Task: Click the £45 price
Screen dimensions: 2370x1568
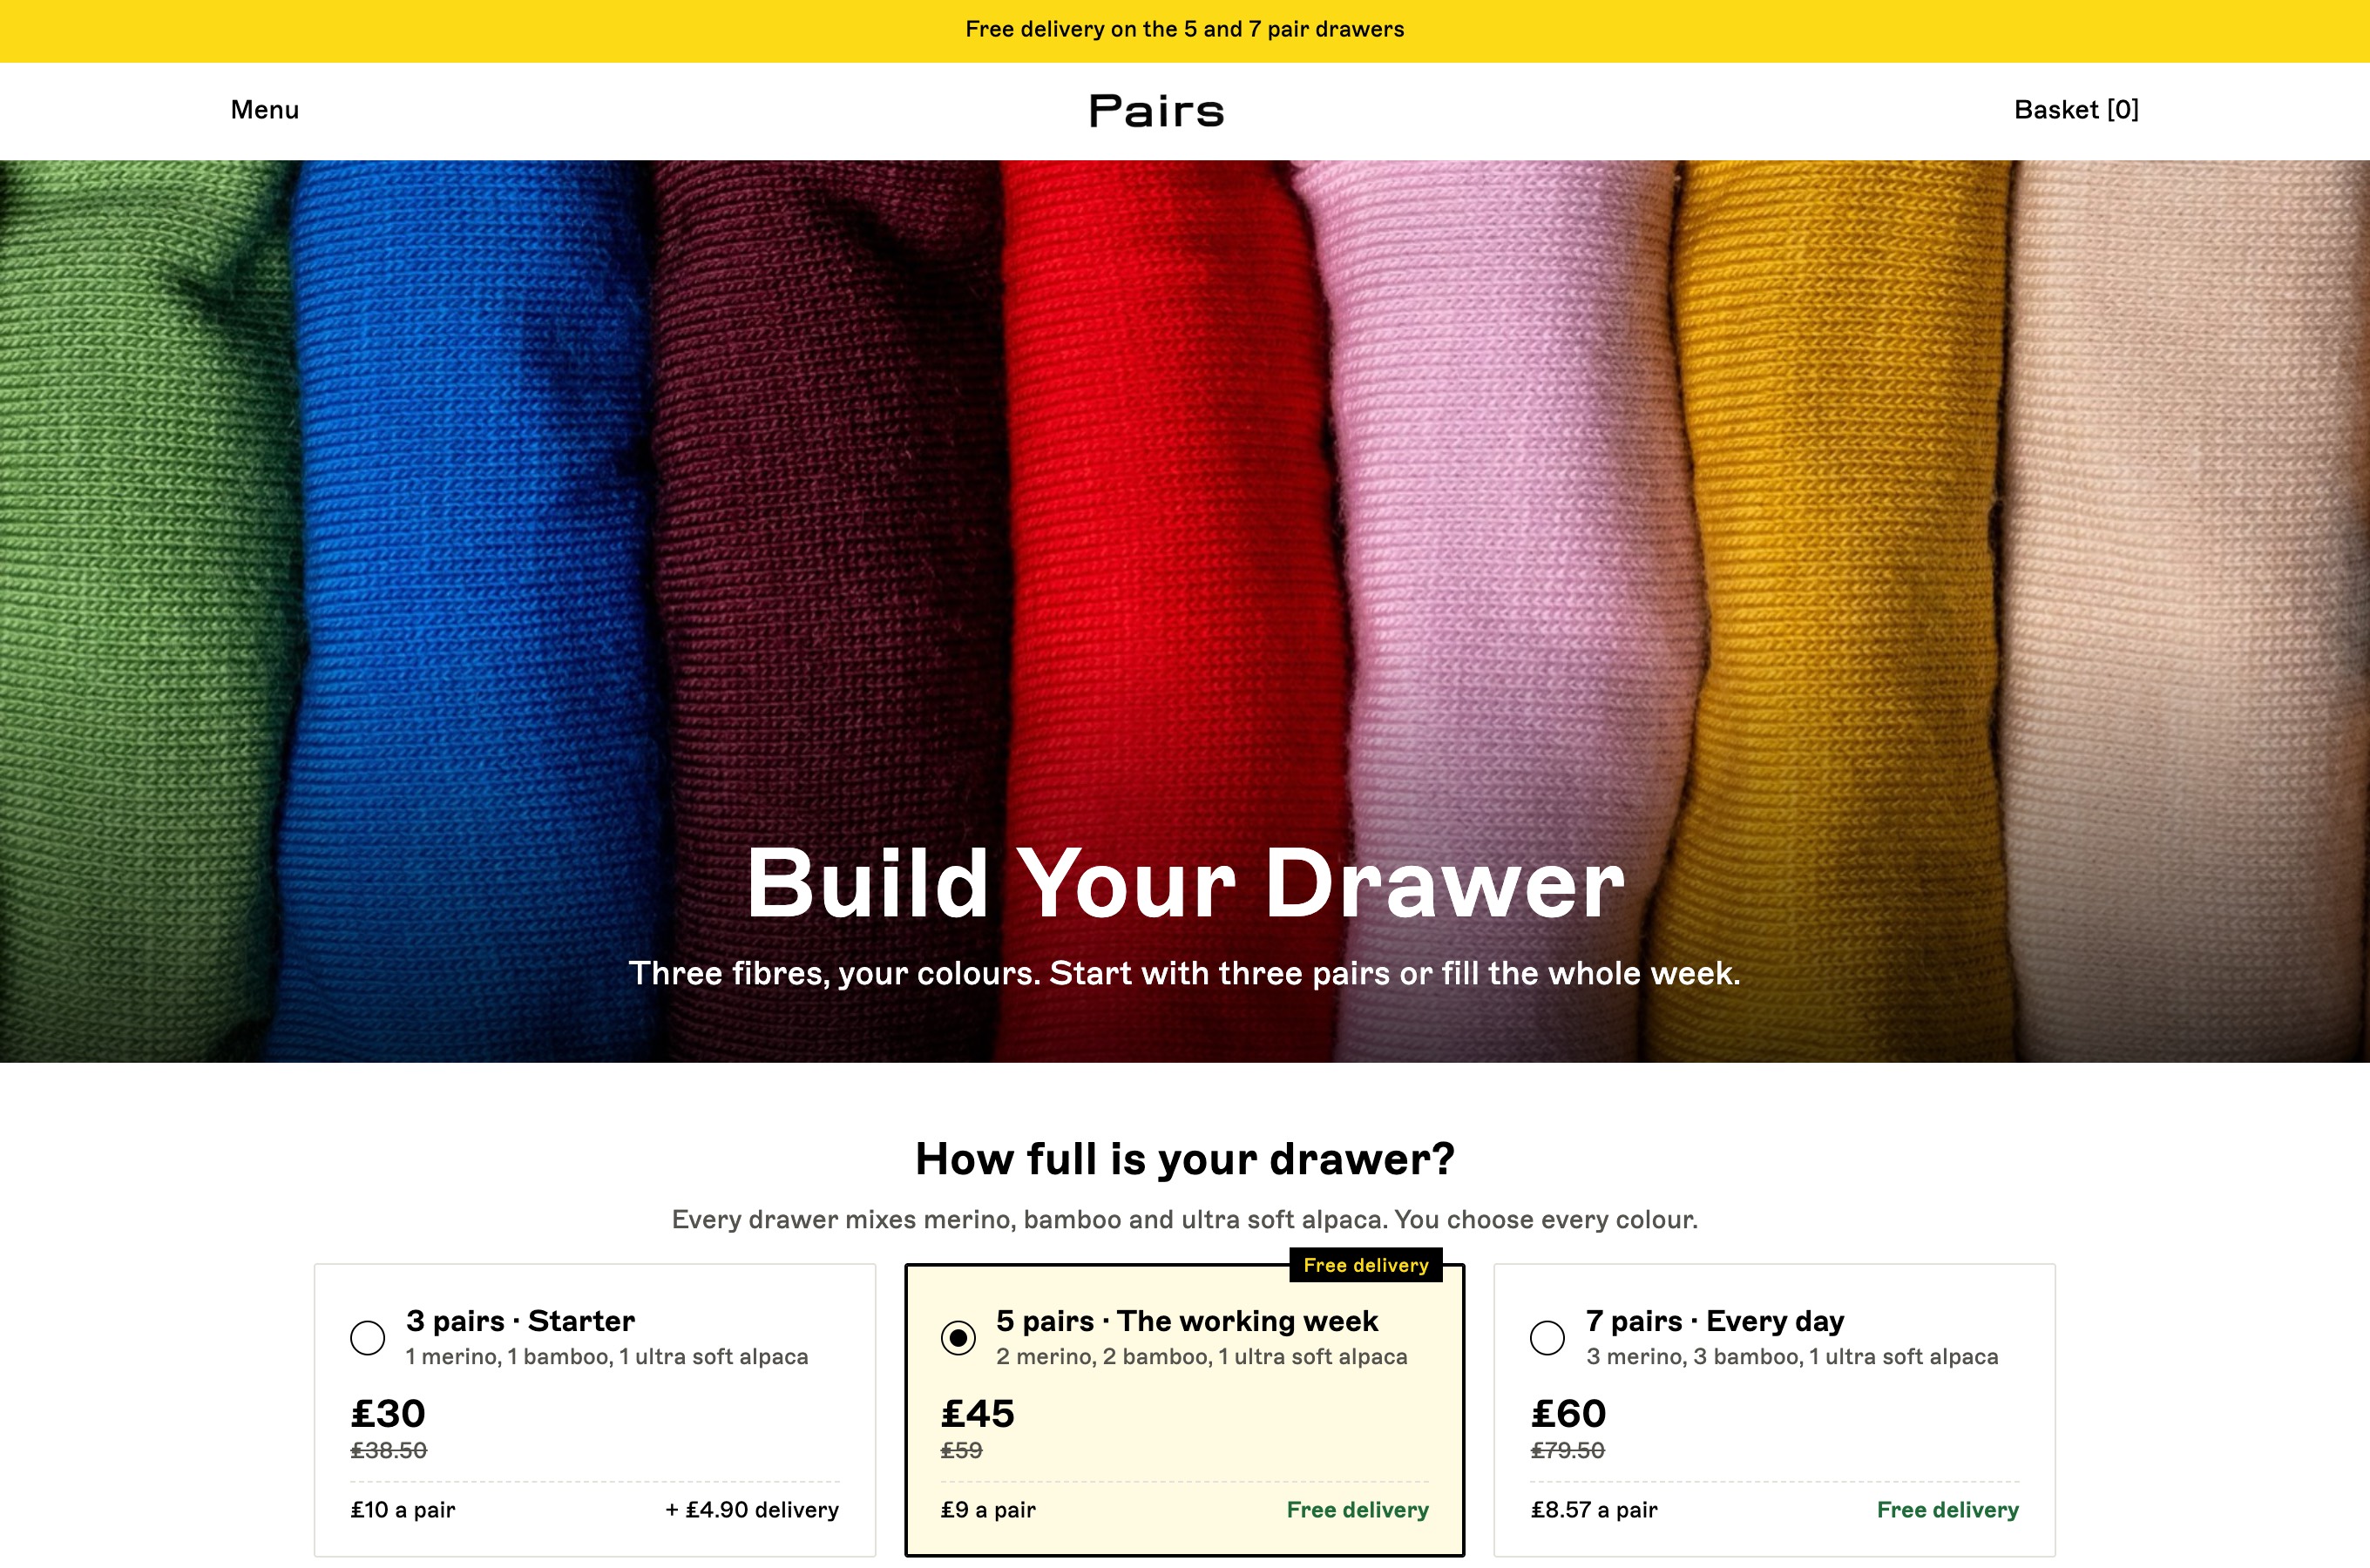Action: [x=978, y=1413]
